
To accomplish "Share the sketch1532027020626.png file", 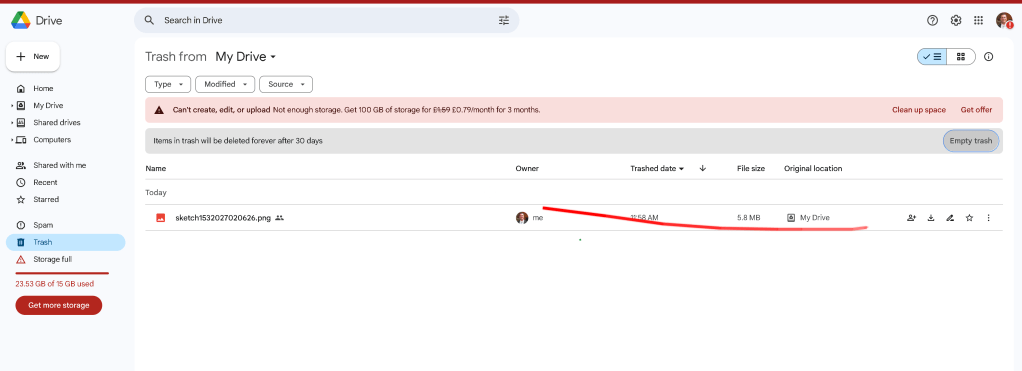I will click(911, 218).
